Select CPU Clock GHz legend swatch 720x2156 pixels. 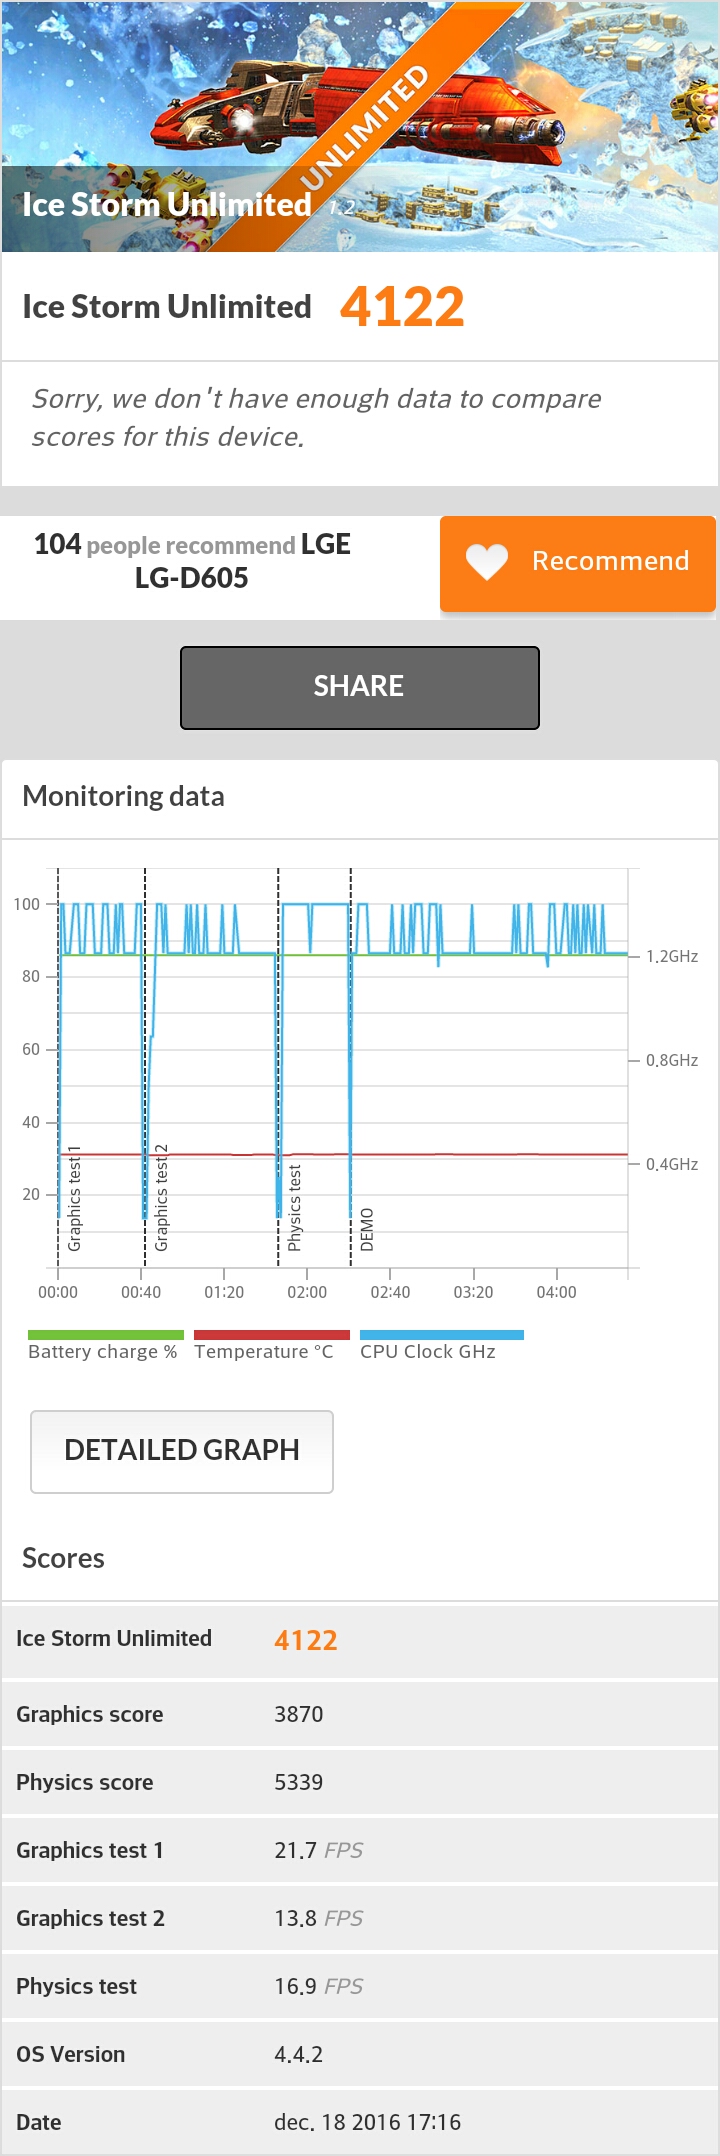click(442, 1335)
